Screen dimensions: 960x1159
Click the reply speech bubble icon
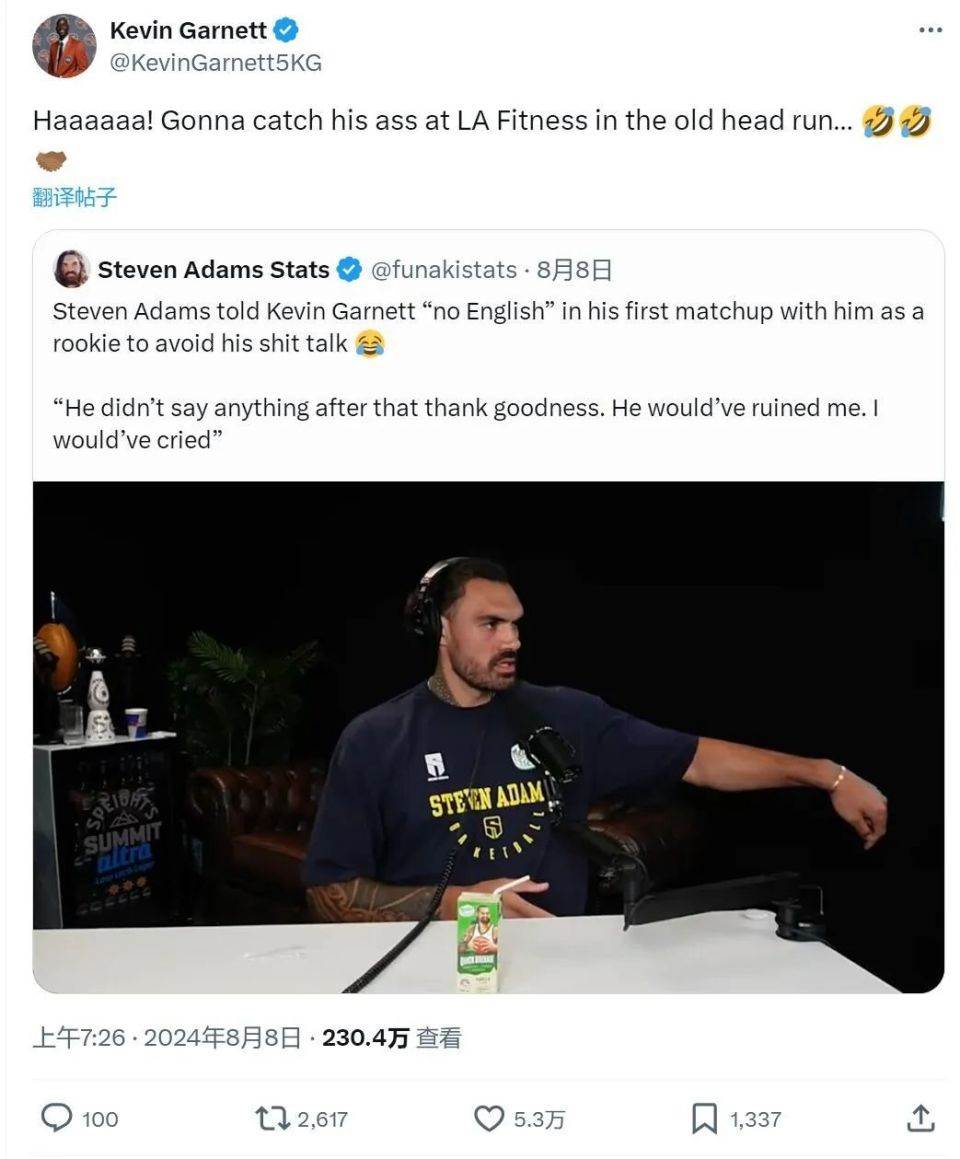[56, 1118]
